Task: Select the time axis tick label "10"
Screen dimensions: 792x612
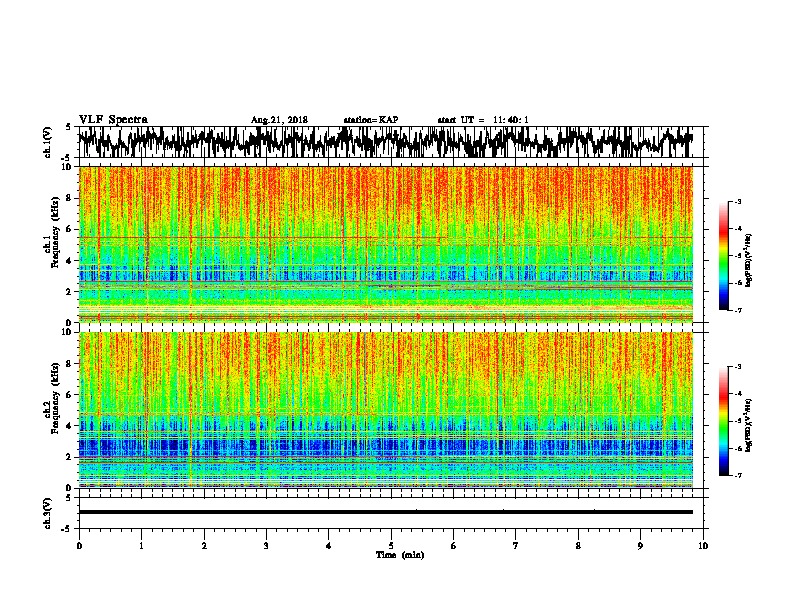Action: (703, 546)
